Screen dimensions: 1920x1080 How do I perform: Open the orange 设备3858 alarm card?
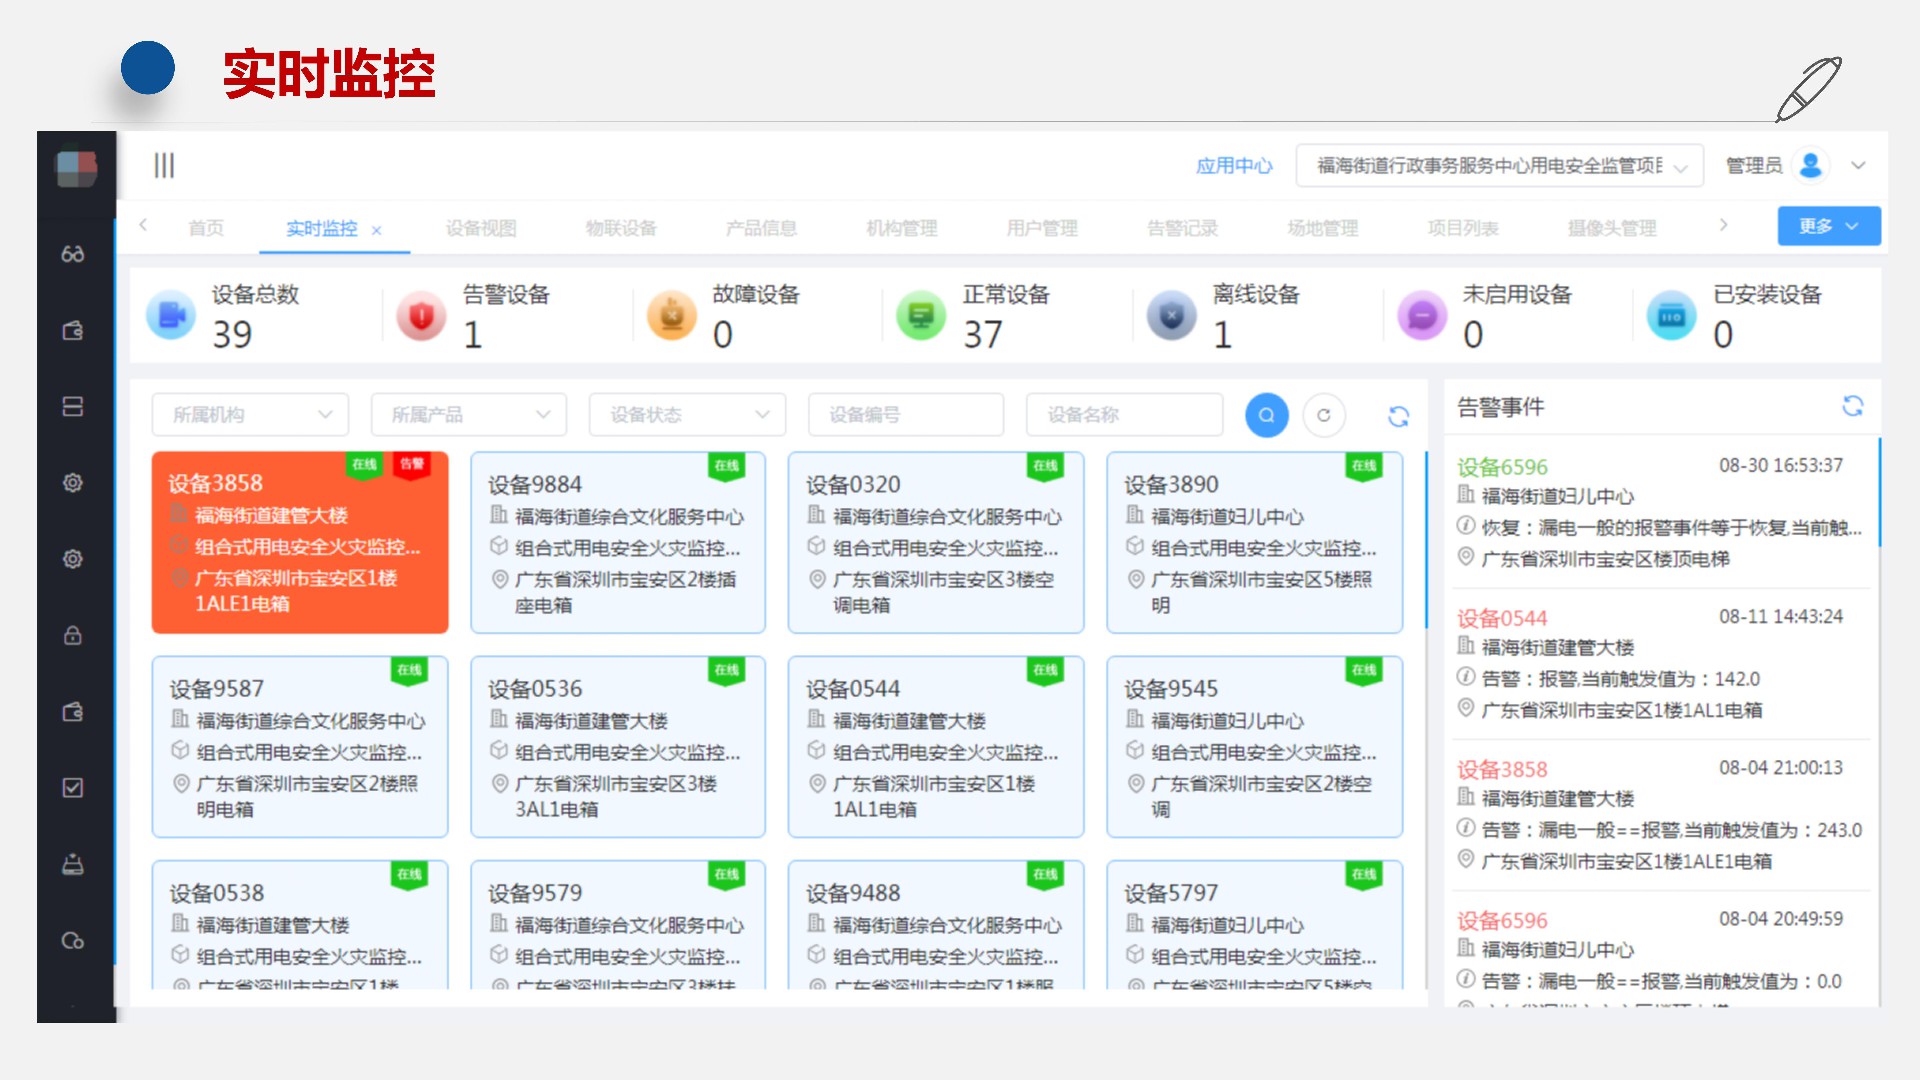299,542
